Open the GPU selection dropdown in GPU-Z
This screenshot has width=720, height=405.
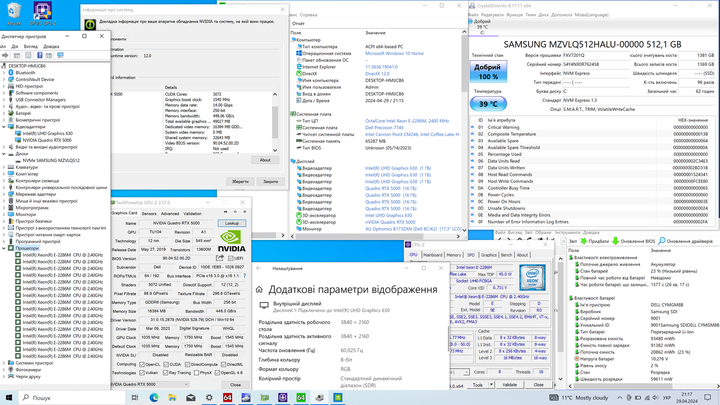150,384
